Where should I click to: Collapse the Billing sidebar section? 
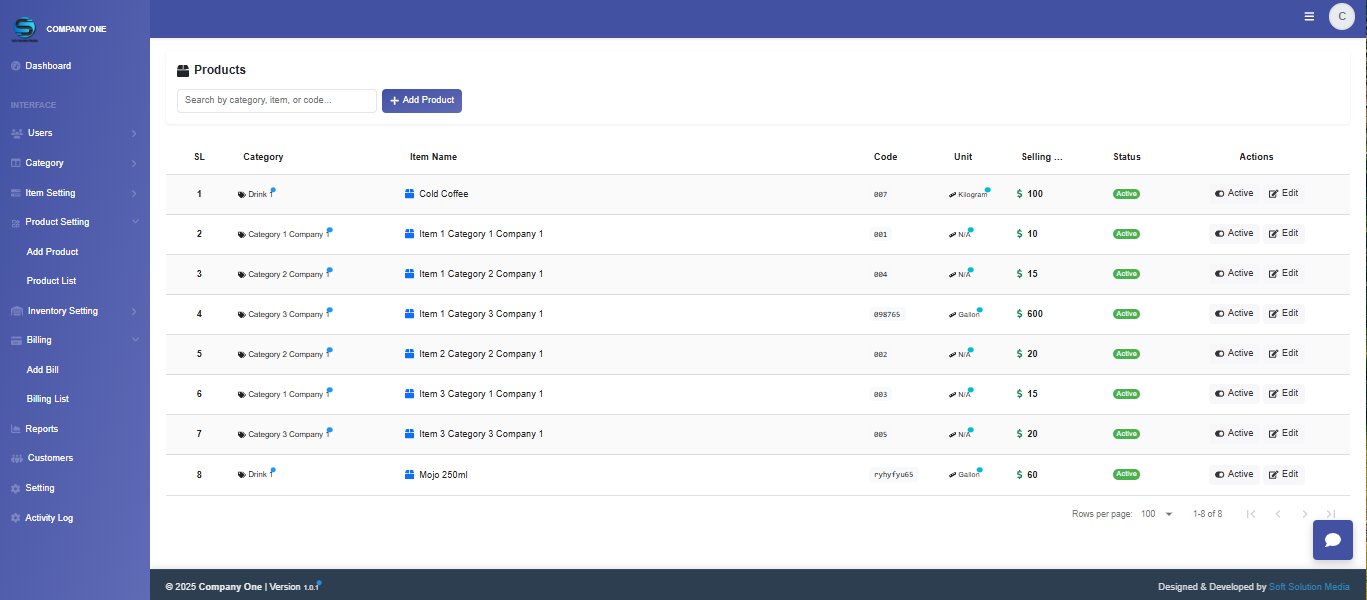point(75,340)
